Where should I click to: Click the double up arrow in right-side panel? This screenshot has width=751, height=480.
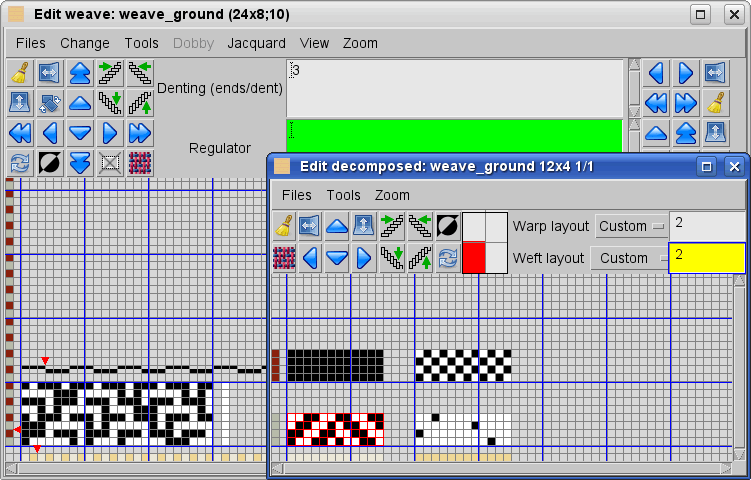point(685,133)
